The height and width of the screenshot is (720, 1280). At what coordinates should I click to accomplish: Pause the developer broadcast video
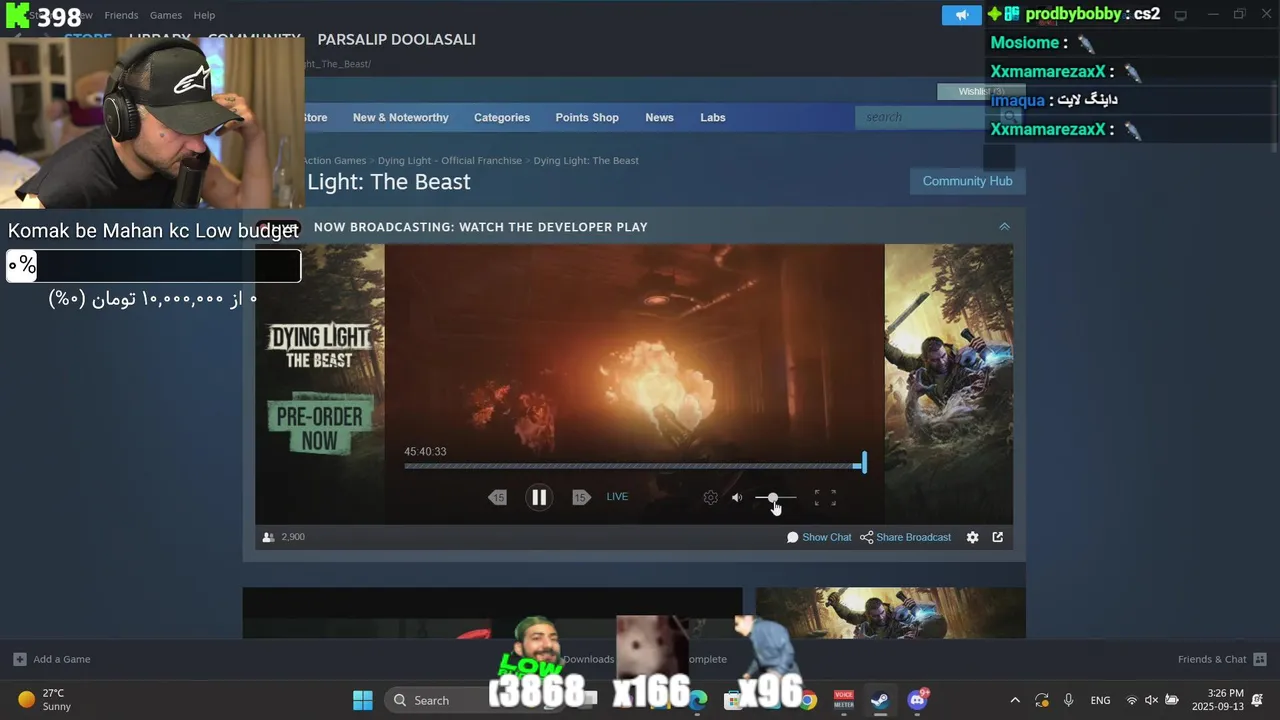[x=539, y=497]
